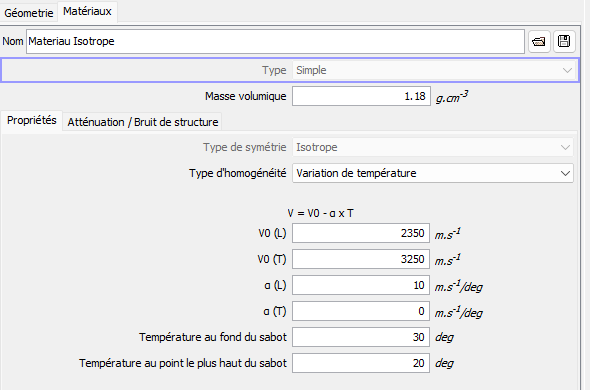Click the formula text 'V = V0 - α x T'
This screenshot has height=390, width=590.
click(x=321, y=213)
